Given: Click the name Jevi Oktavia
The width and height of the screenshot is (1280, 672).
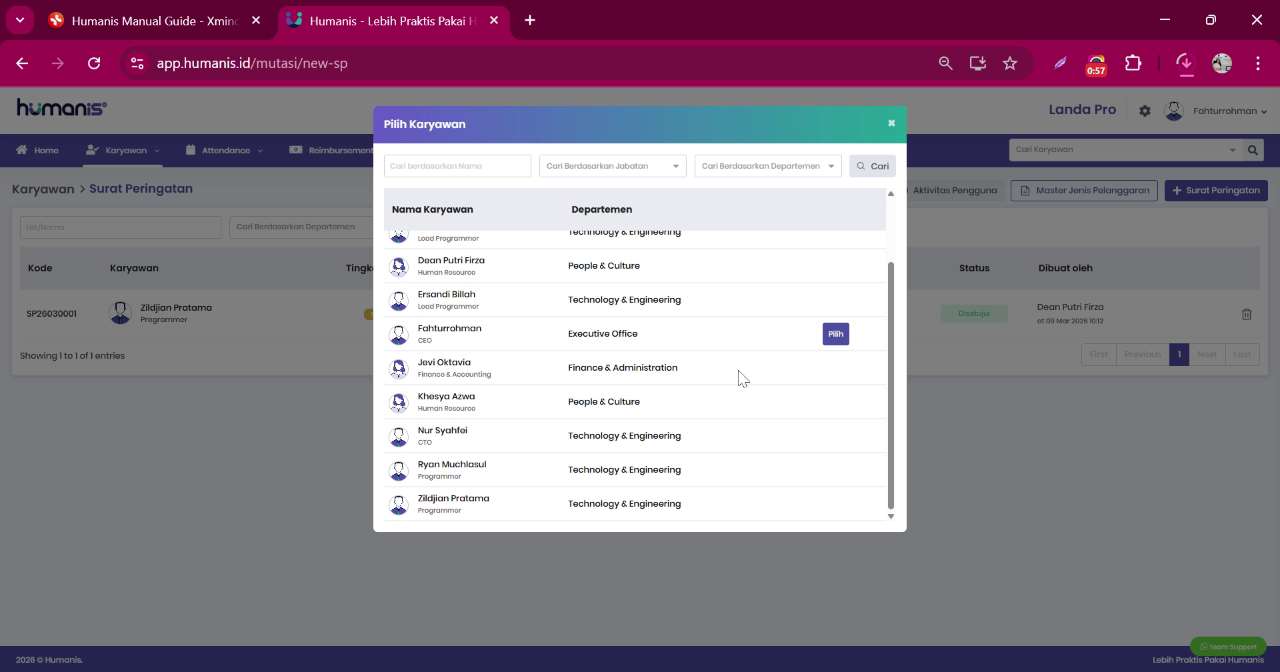Looking at the screenshot, I should coord(444,362).
